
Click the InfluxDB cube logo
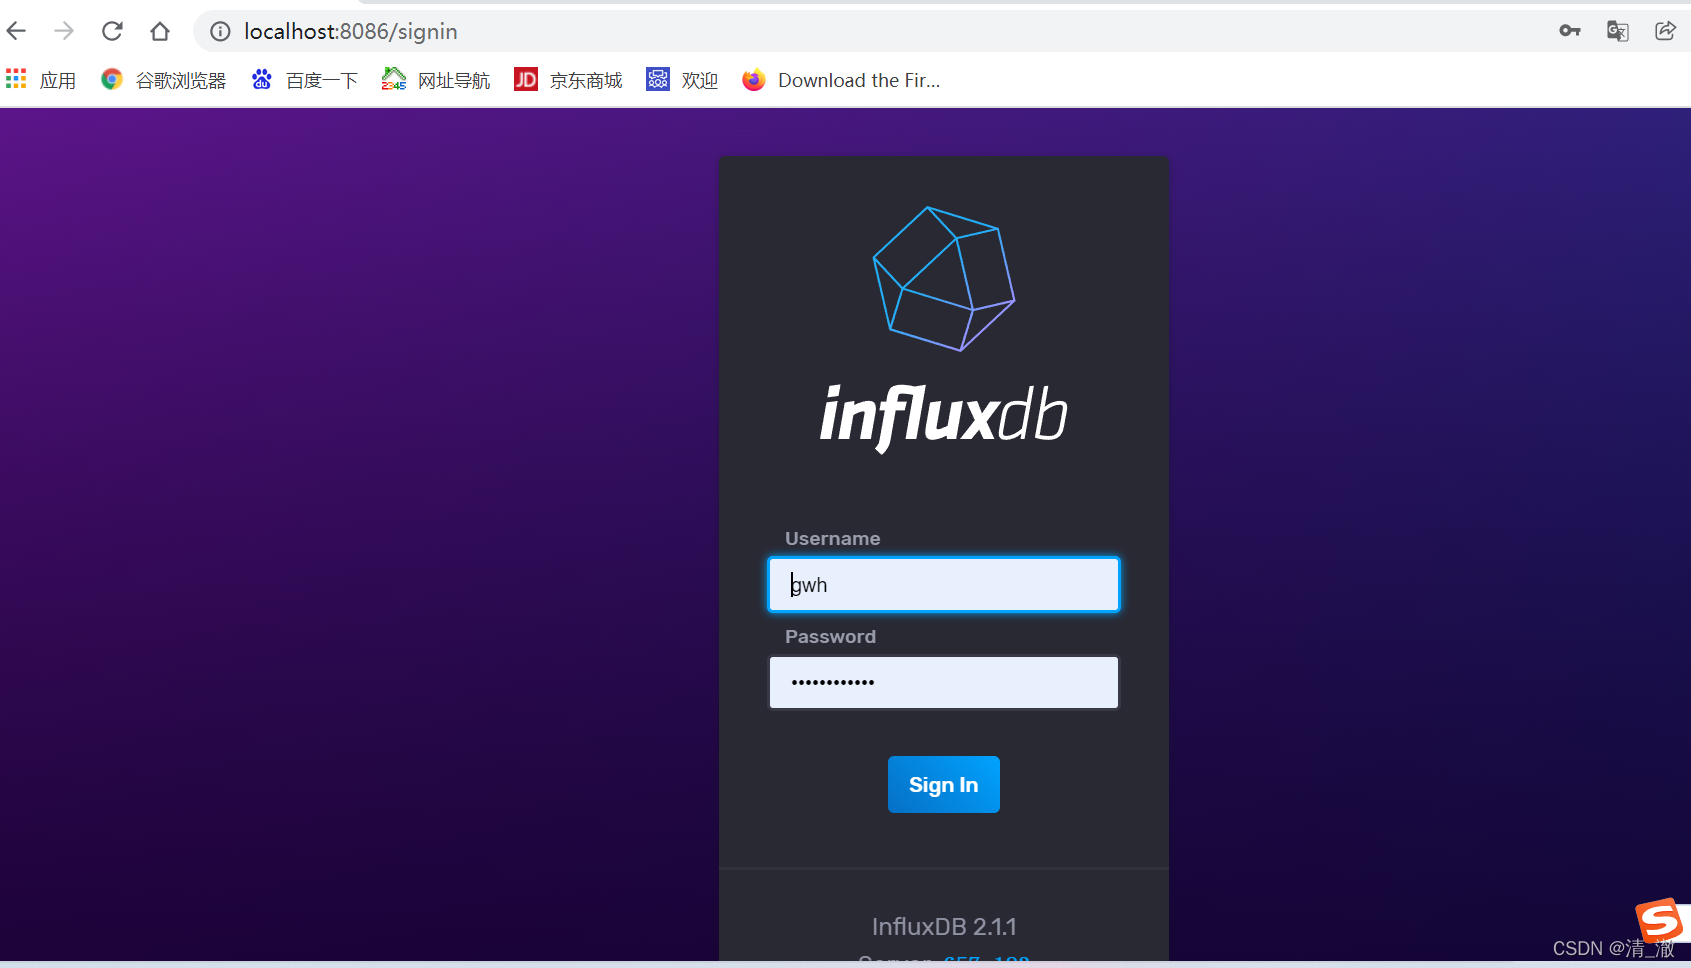click(944, 279)
